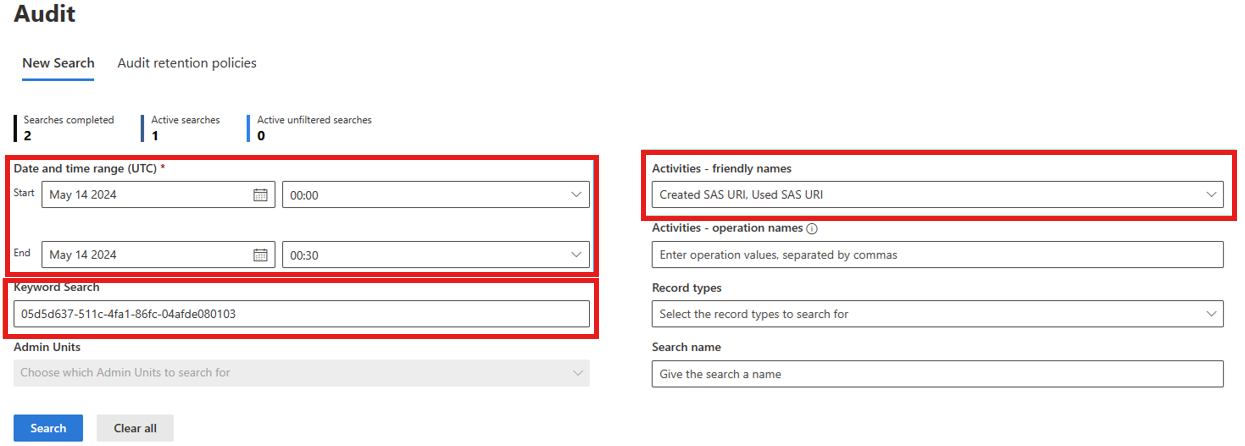Select the Searches completed counter
The image size is (1245, 446).
(68, 127)
